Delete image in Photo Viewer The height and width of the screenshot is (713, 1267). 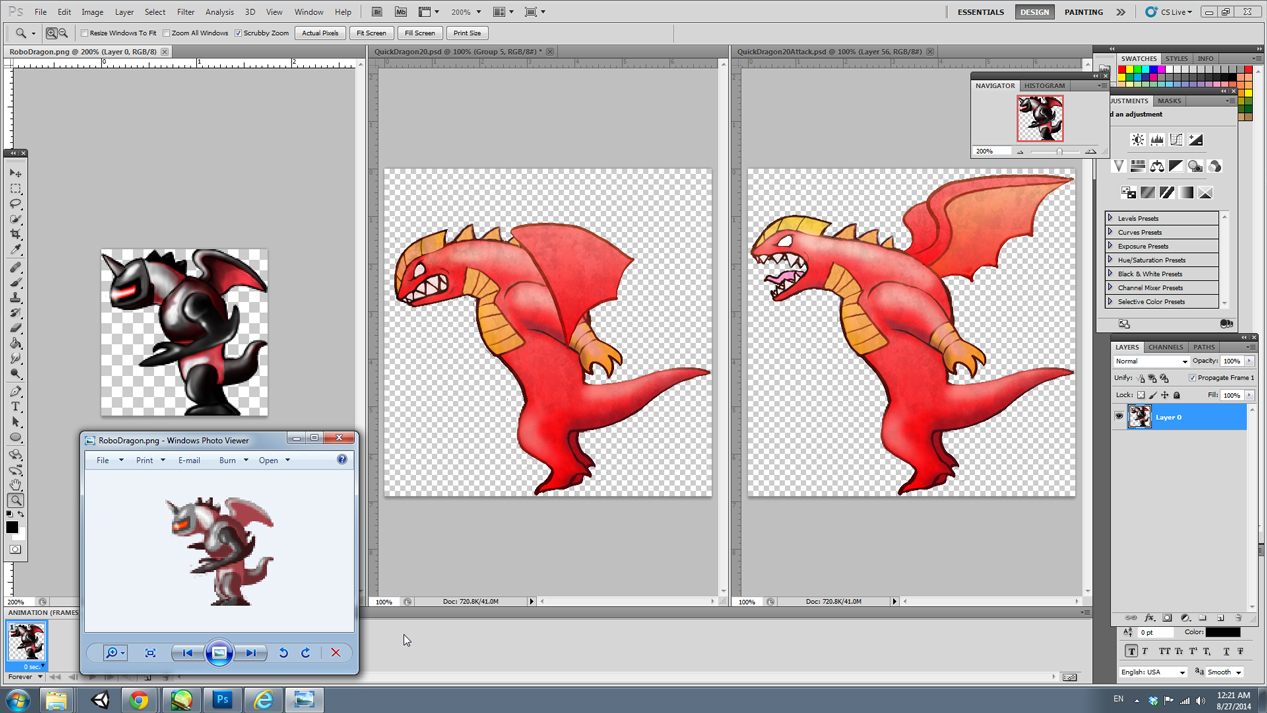(x=336, y=653)
